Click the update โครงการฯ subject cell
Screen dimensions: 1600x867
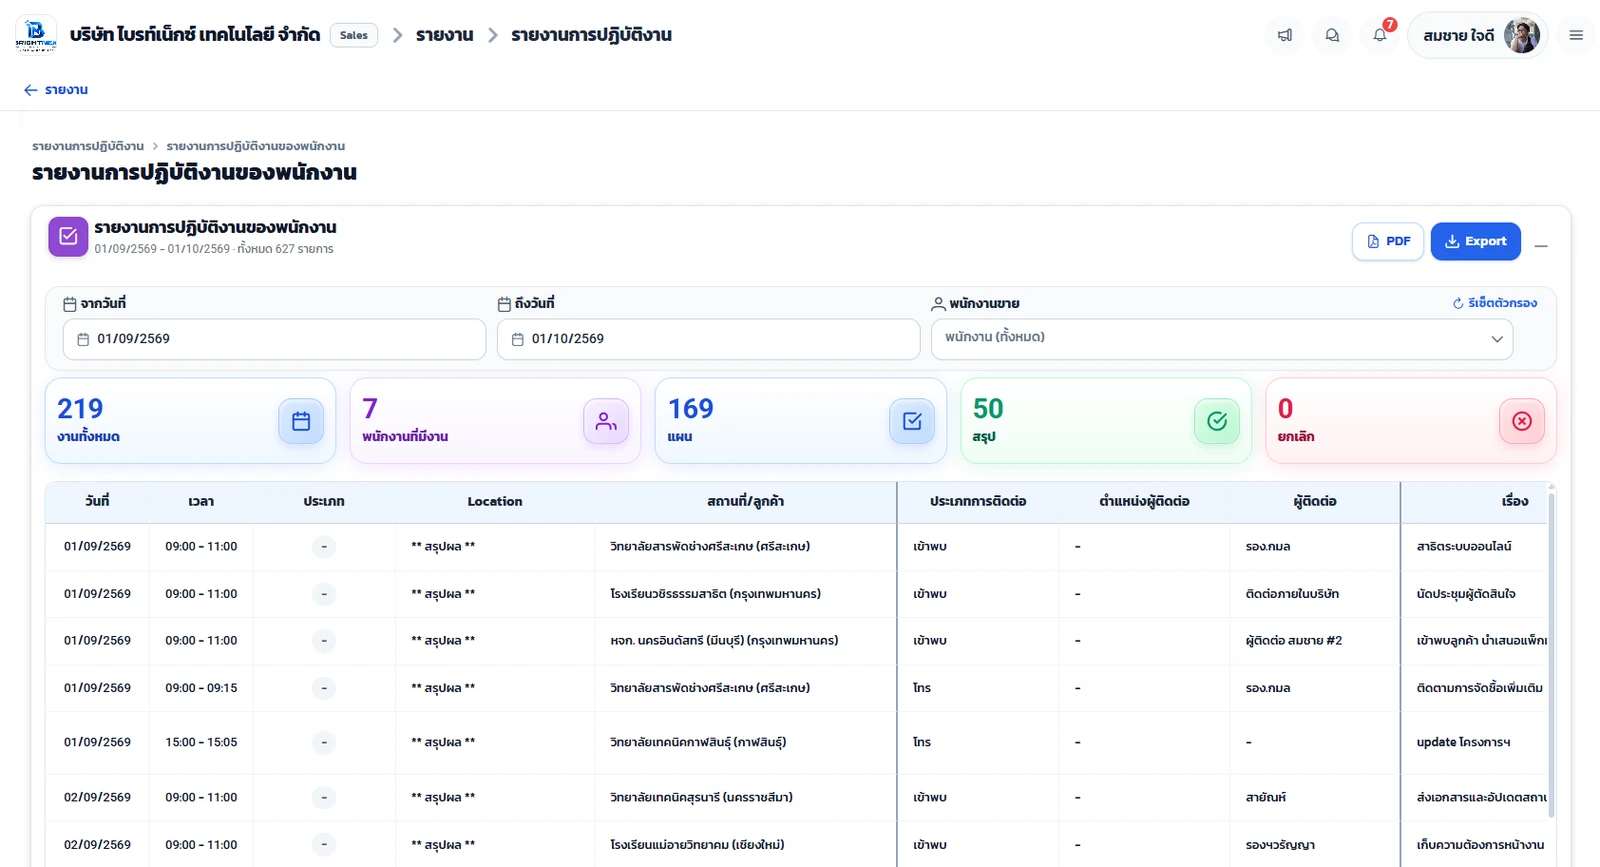1475,742
